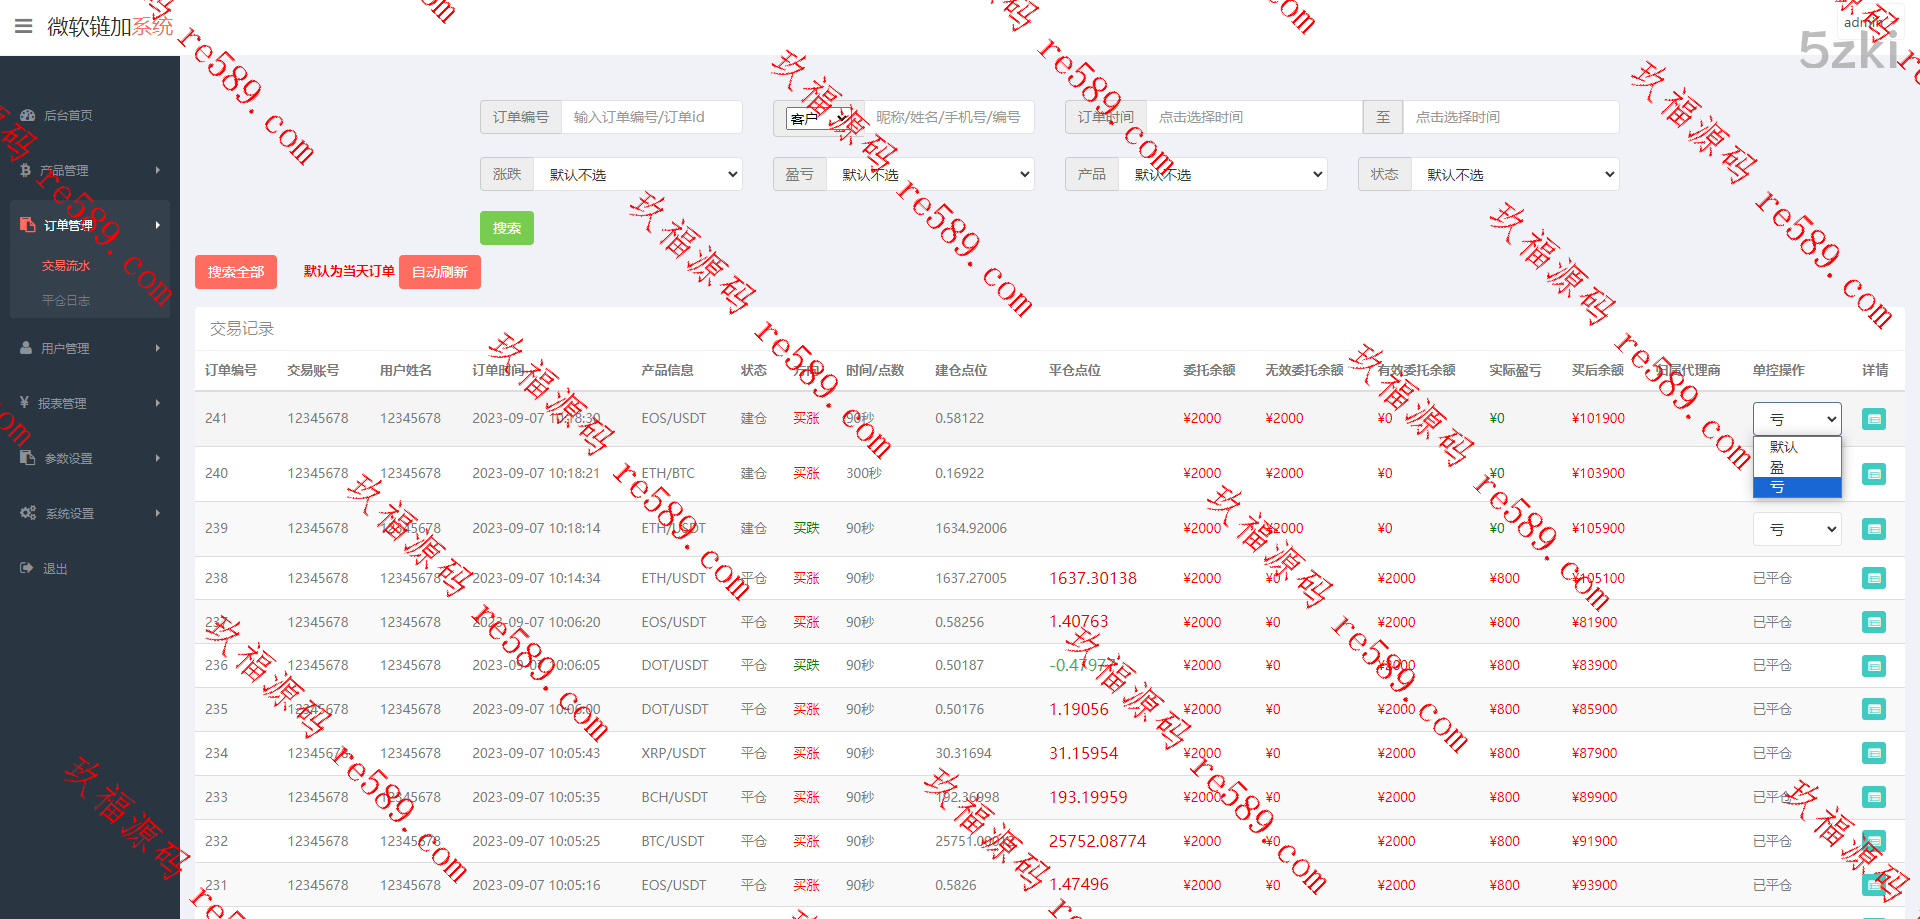Click the green 搜索 button
1920x919 pixels.
[x=506, y=228]
